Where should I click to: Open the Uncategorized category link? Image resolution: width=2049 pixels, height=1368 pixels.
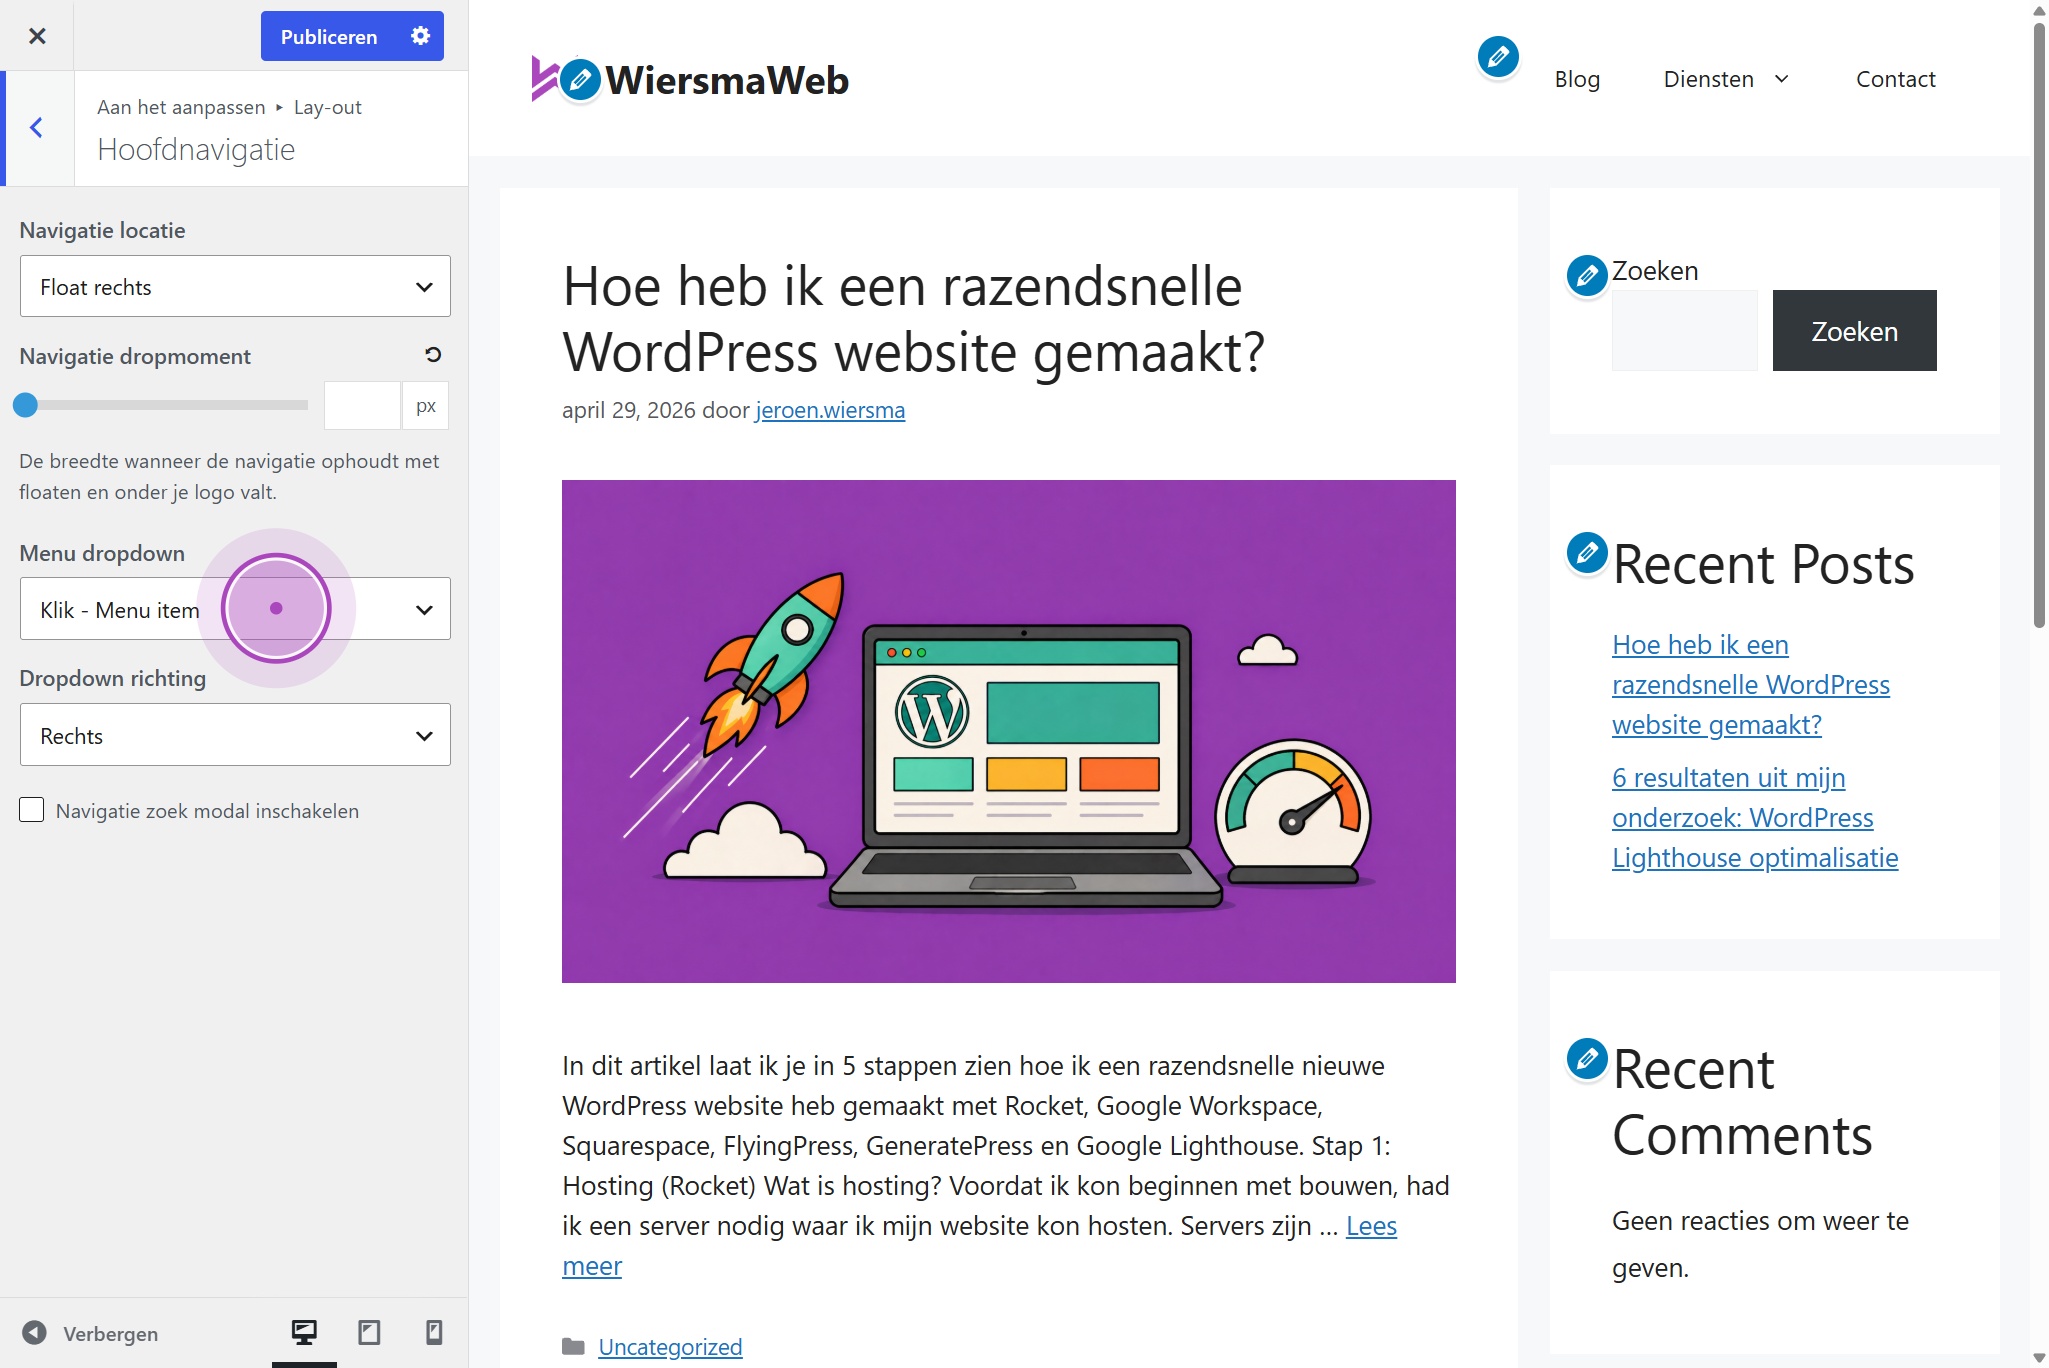(670, 1347)
